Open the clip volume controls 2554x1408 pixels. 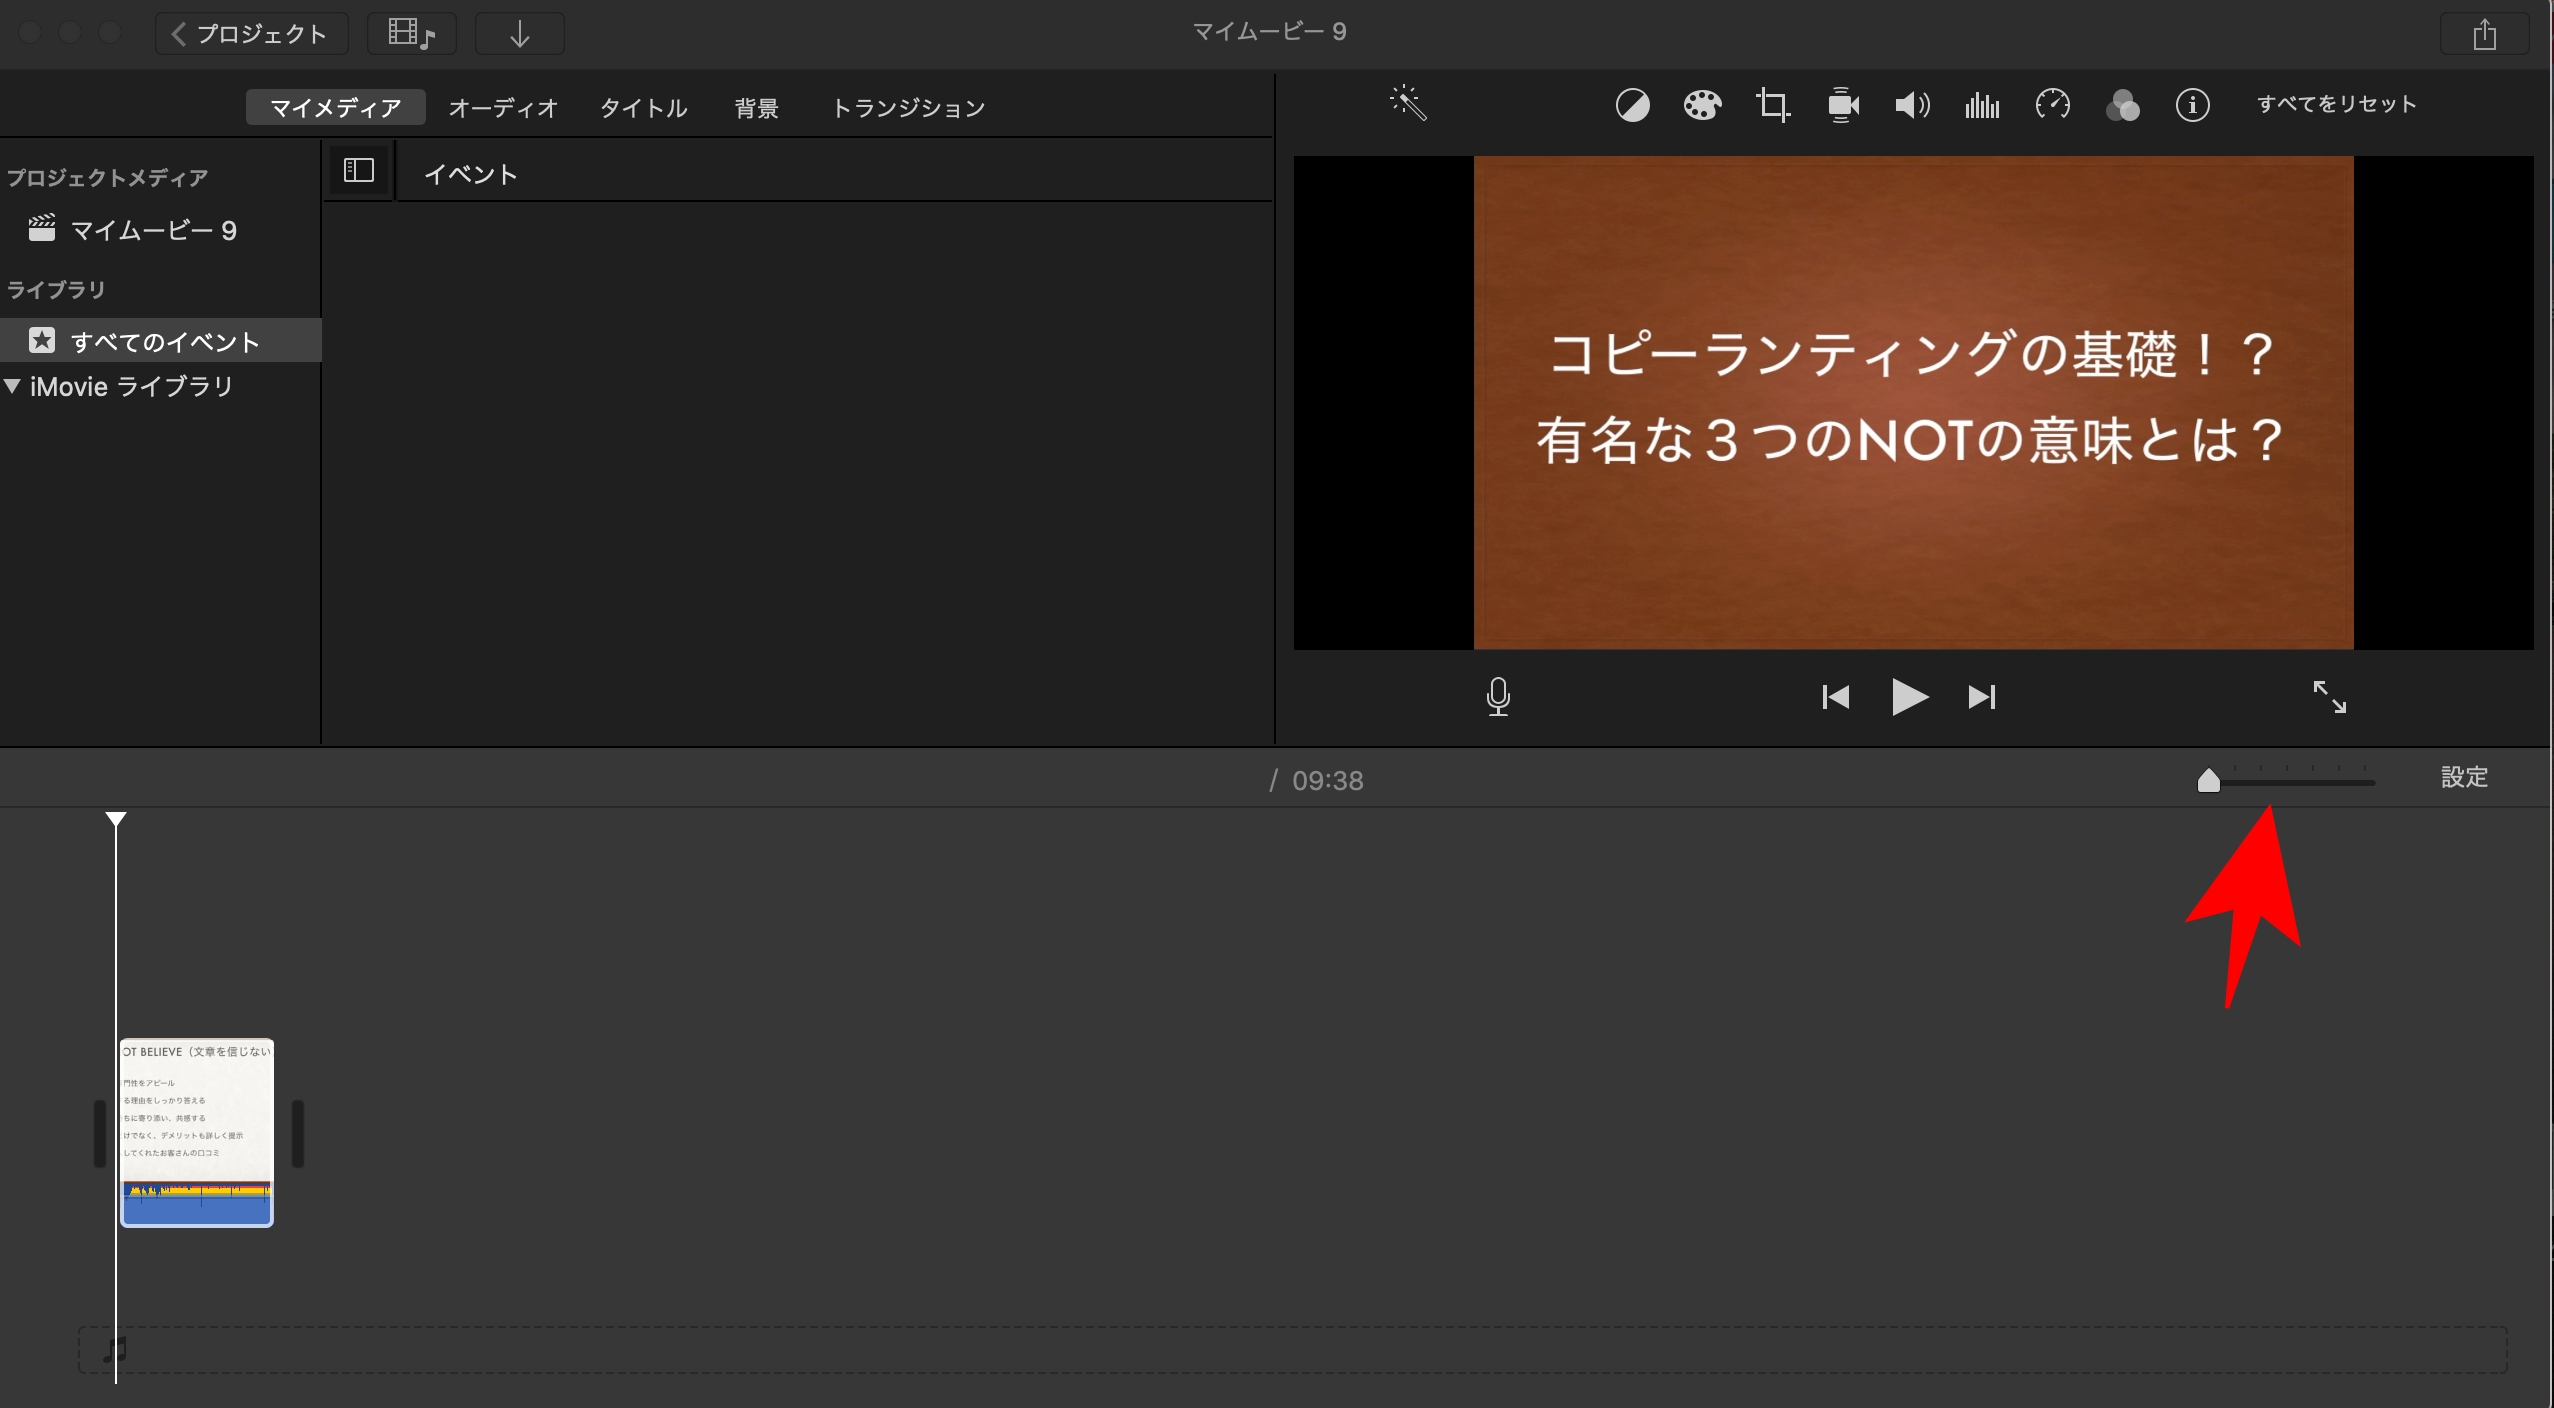[1910, 104]
